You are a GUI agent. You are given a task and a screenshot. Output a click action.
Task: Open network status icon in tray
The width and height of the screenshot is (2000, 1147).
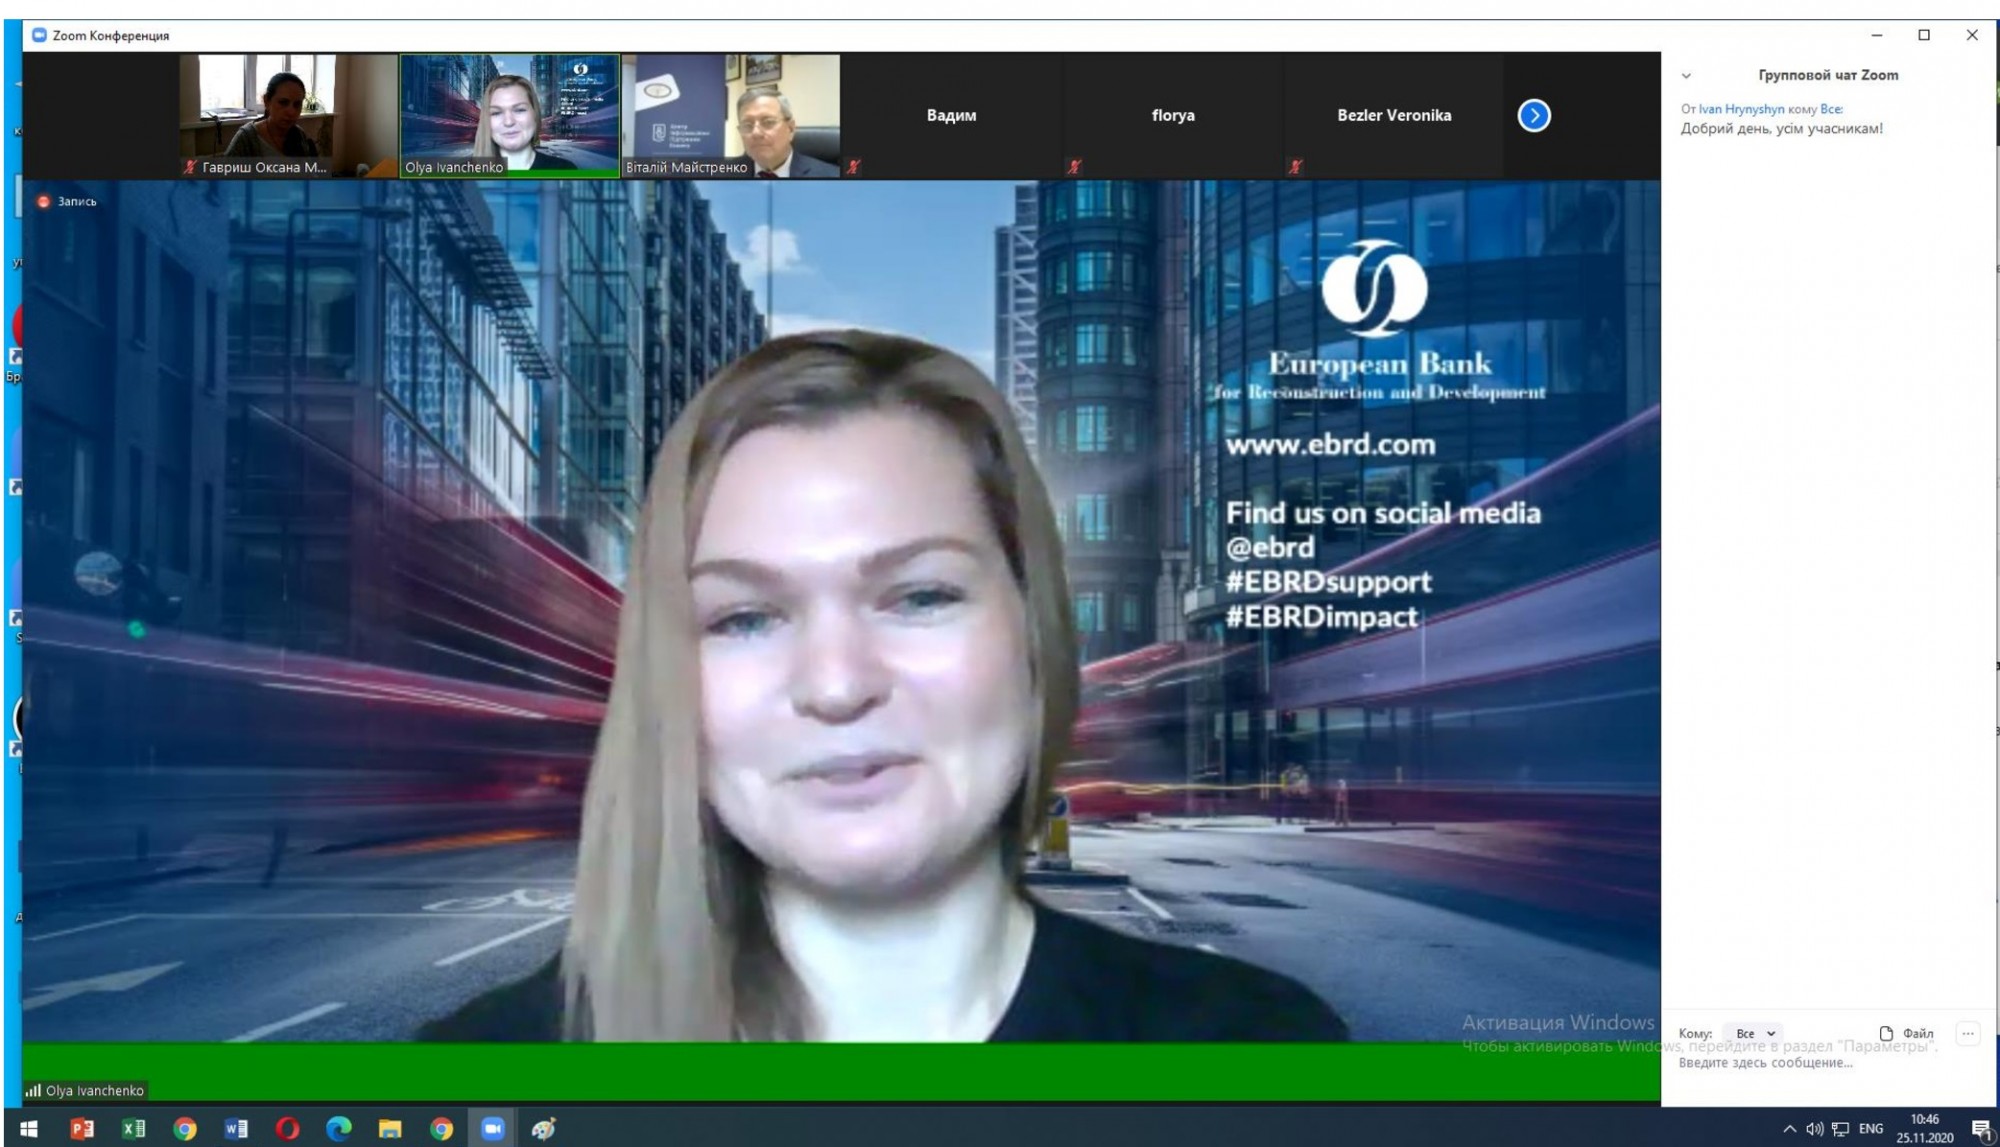1840,1129
